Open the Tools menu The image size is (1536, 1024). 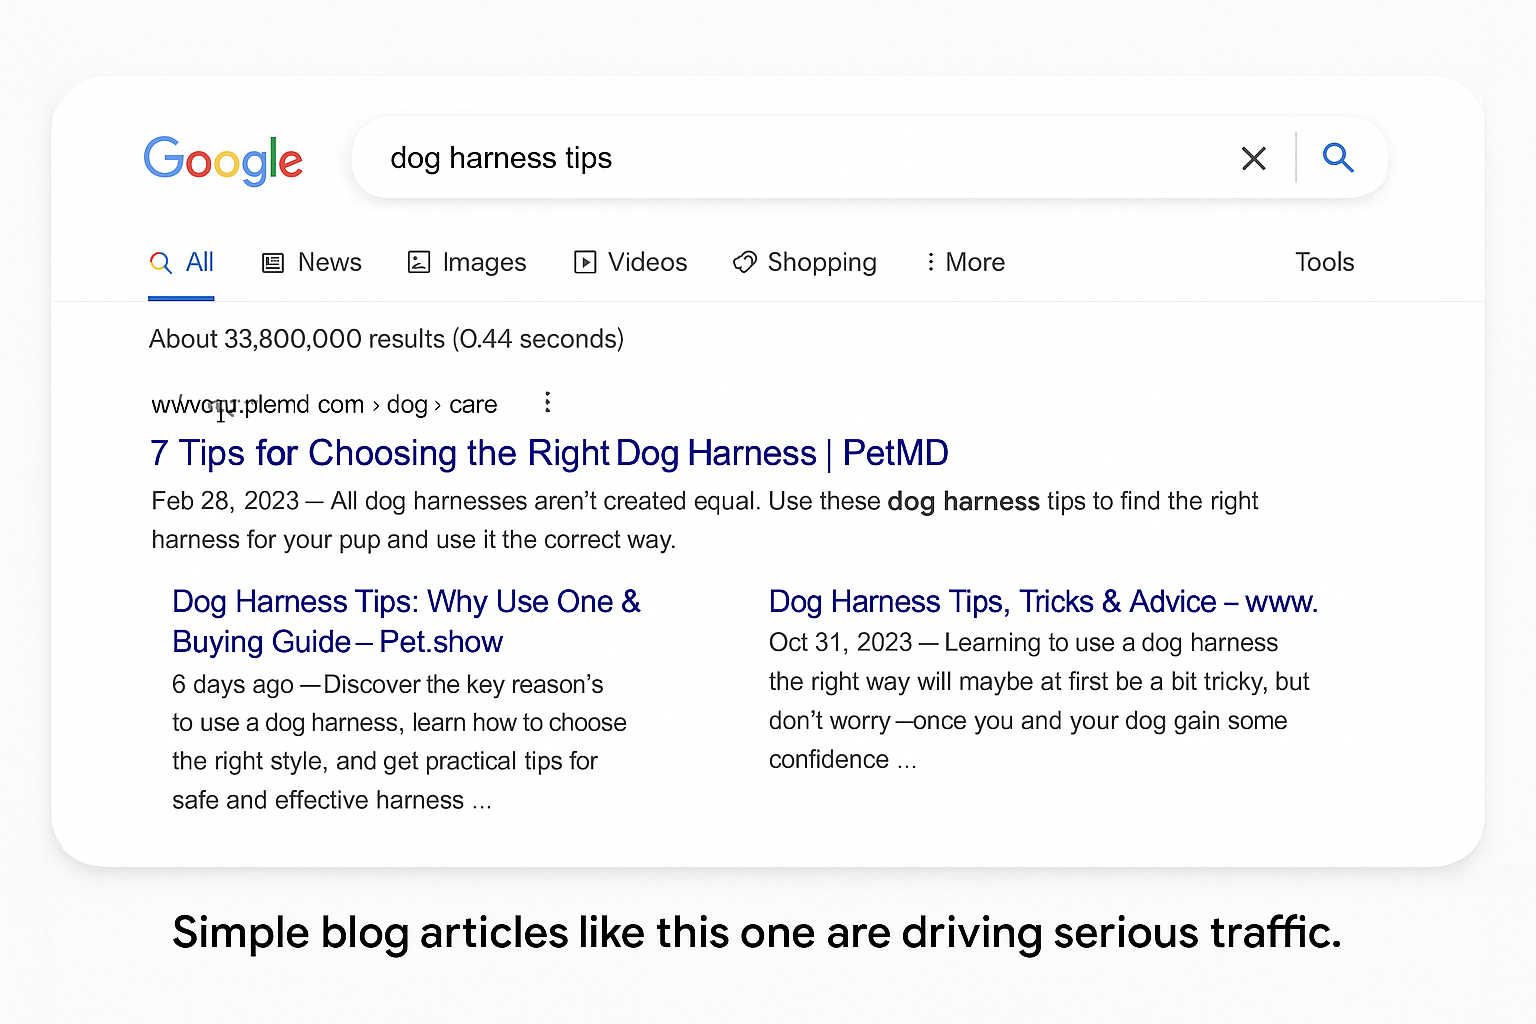1324,262
